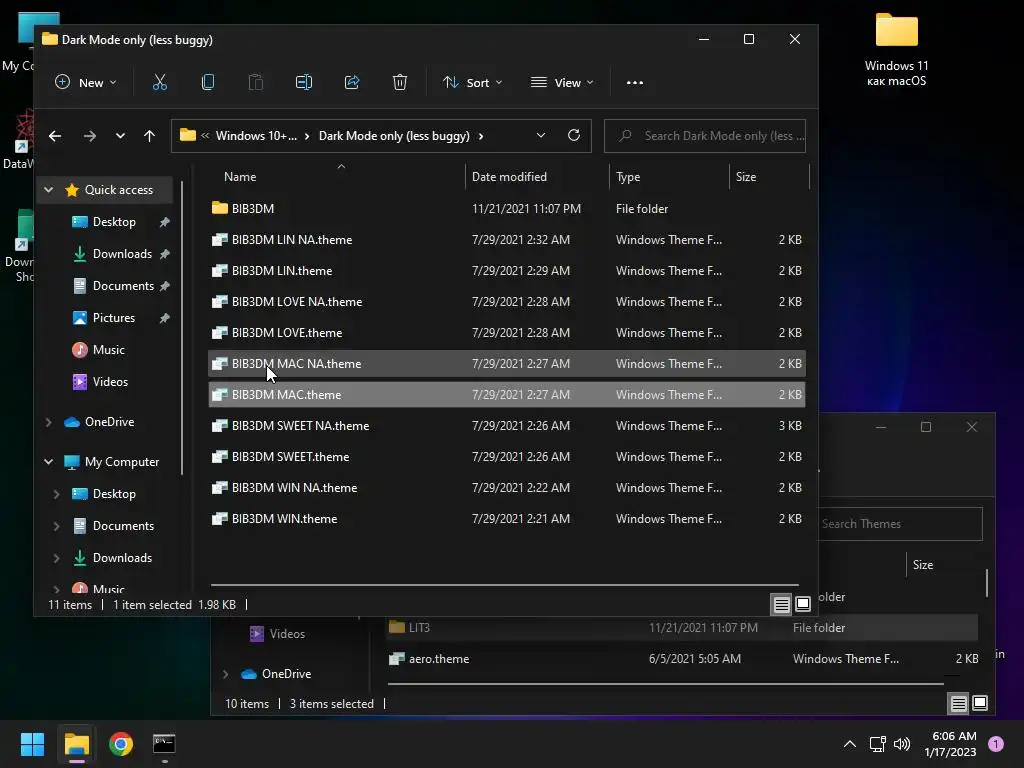Refresh the Dark Mode only folder
This screenshot has height=768, width=1024.
tap(574, 135)
